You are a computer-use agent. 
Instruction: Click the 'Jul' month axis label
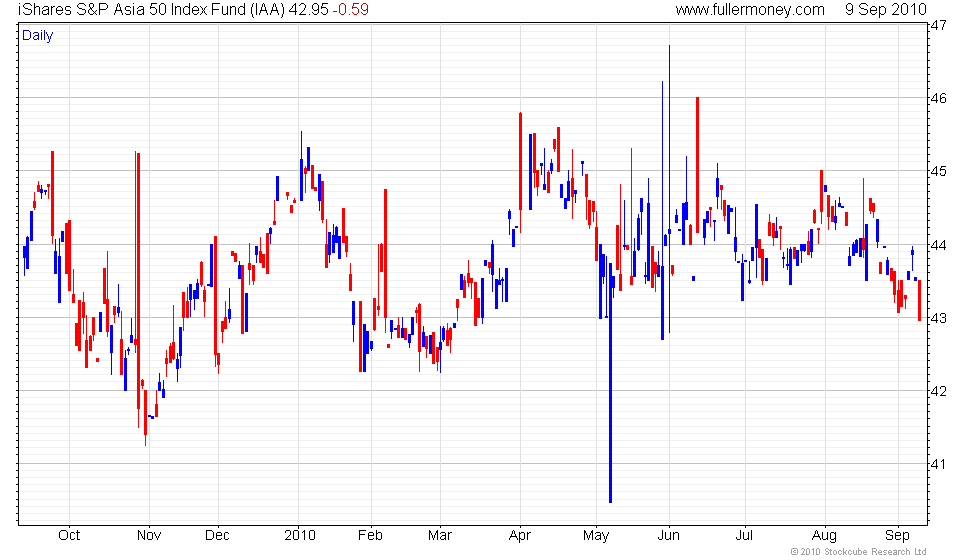[744, 536]
